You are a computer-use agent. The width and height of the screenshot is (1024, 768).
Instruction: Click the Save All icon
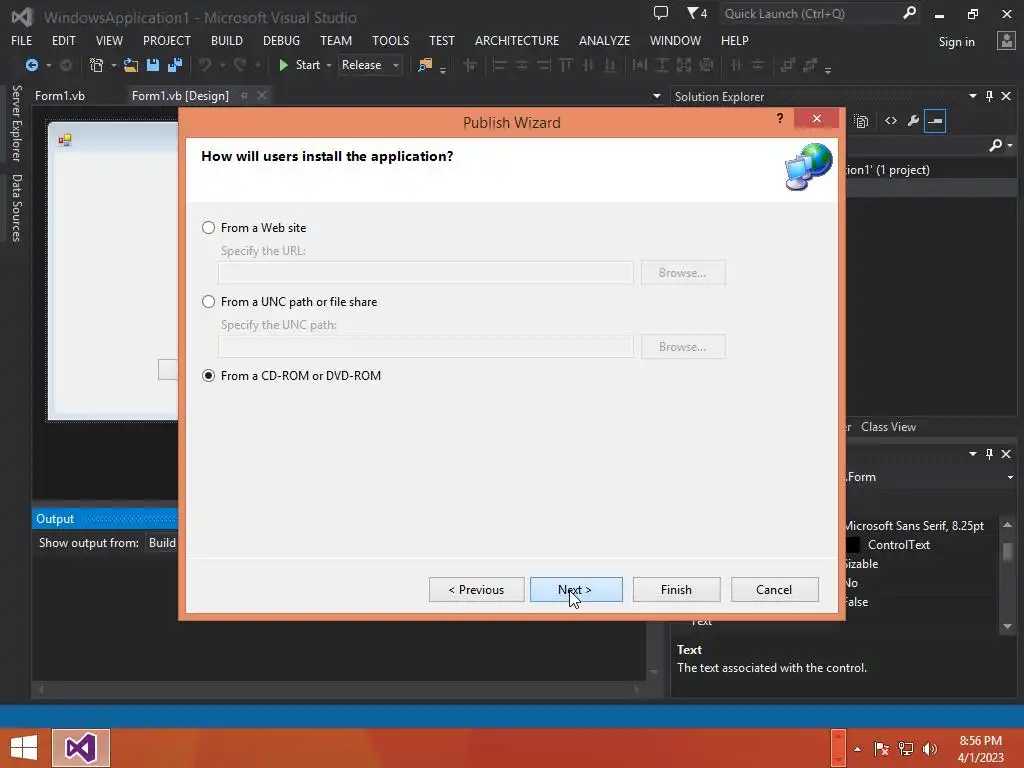175,65
